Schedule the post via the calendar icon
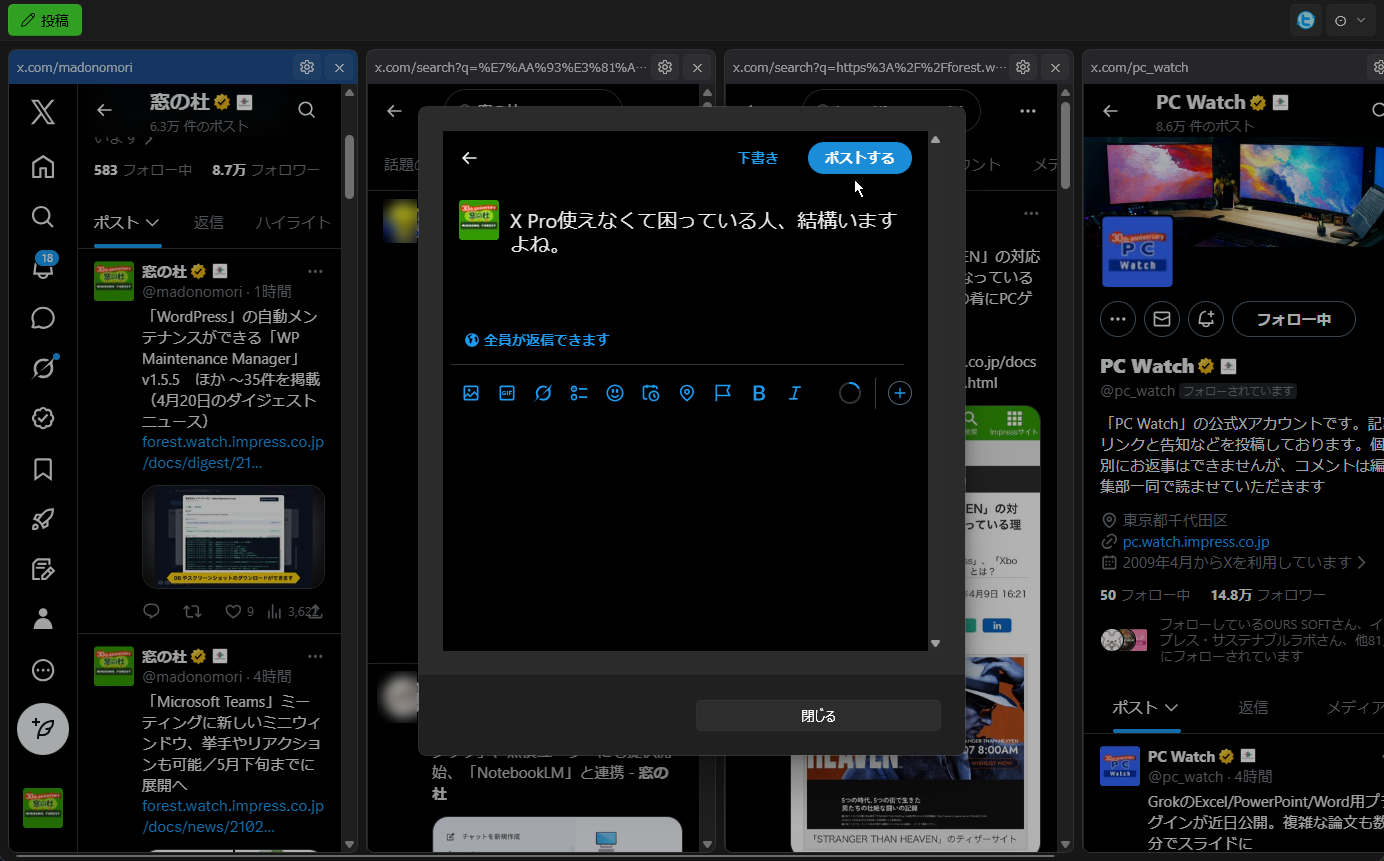 (650, 393)
